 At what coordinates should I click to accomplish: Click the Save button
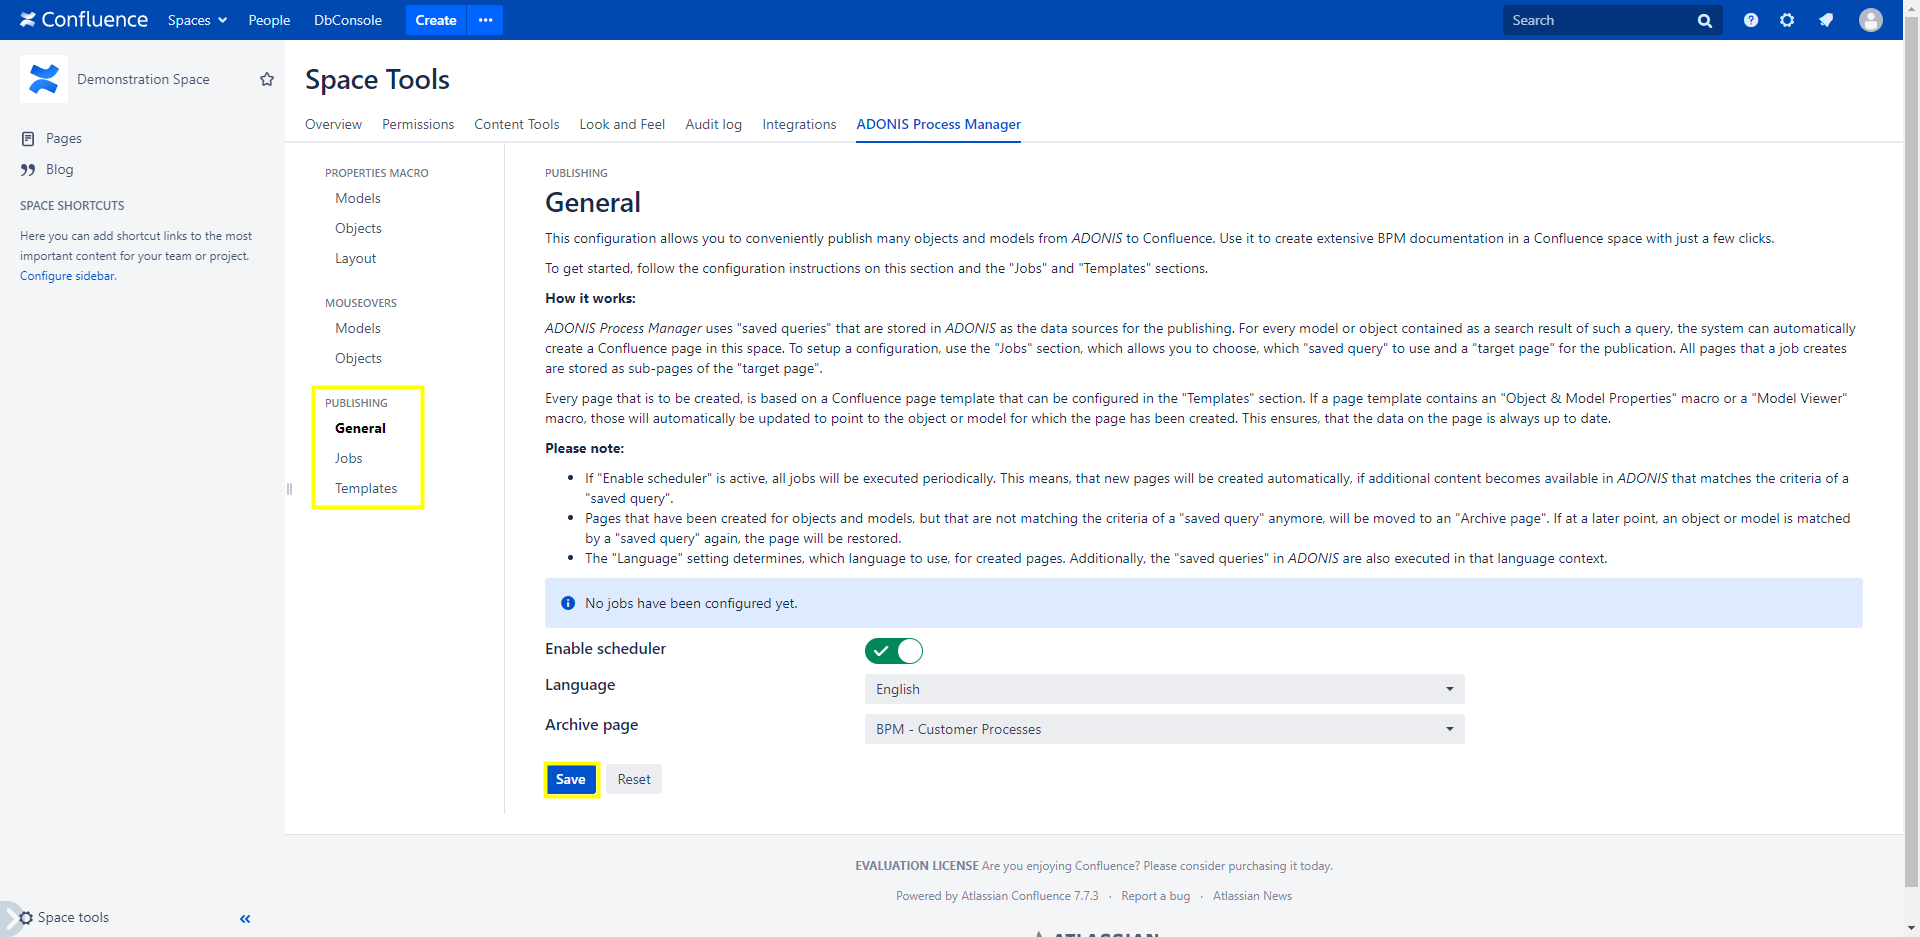(571, 779)
